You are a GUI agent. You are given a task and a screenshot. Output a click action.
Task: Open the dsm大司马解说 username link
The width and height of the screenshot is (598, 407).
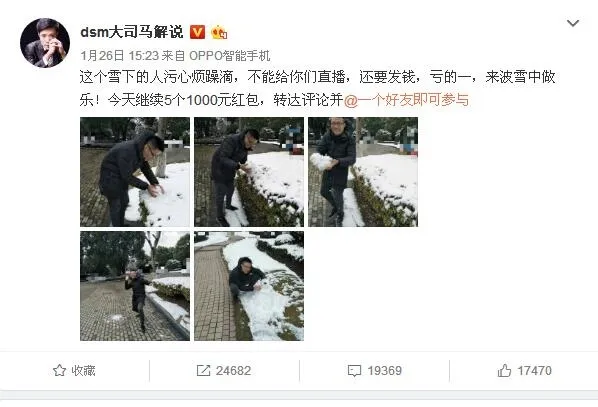132,32
